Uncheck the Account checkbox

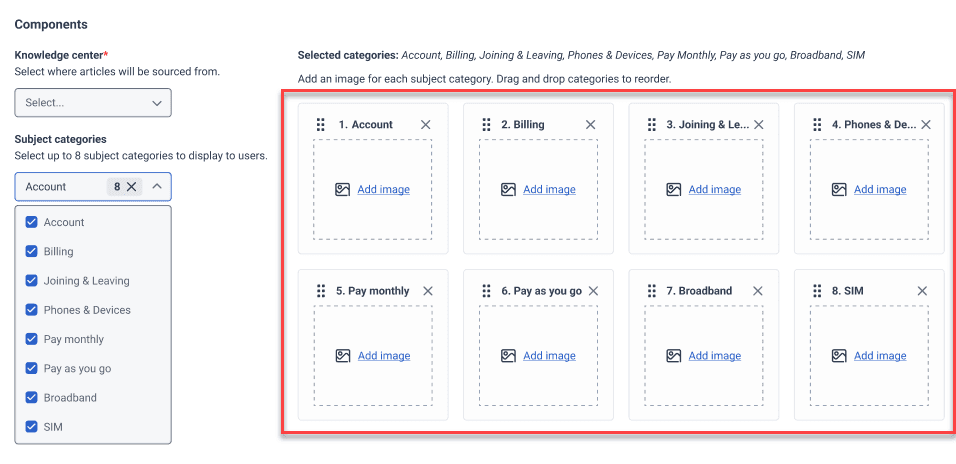[32, 222]
